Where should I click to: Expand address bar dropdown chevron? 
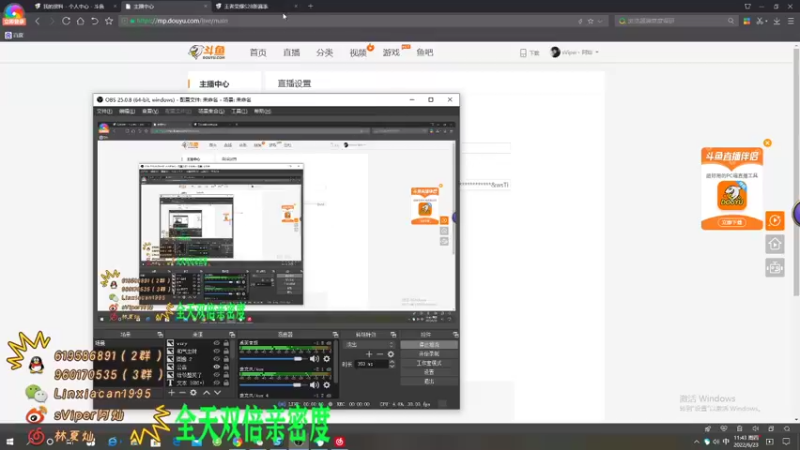[x=600, y=21]
